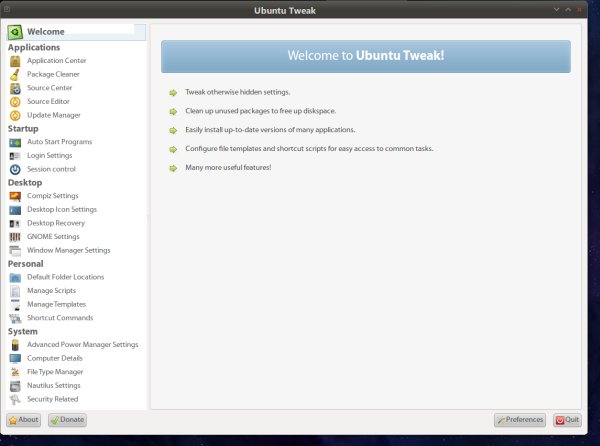
Task: Click the Shortcut Commands icon
Action: 15,319
